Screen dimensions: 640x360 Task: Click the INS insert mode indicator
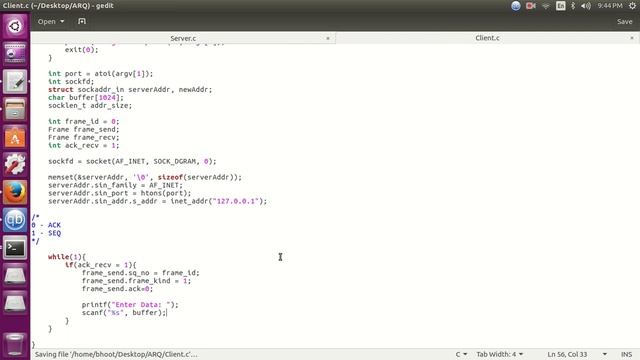click(627, 354)
